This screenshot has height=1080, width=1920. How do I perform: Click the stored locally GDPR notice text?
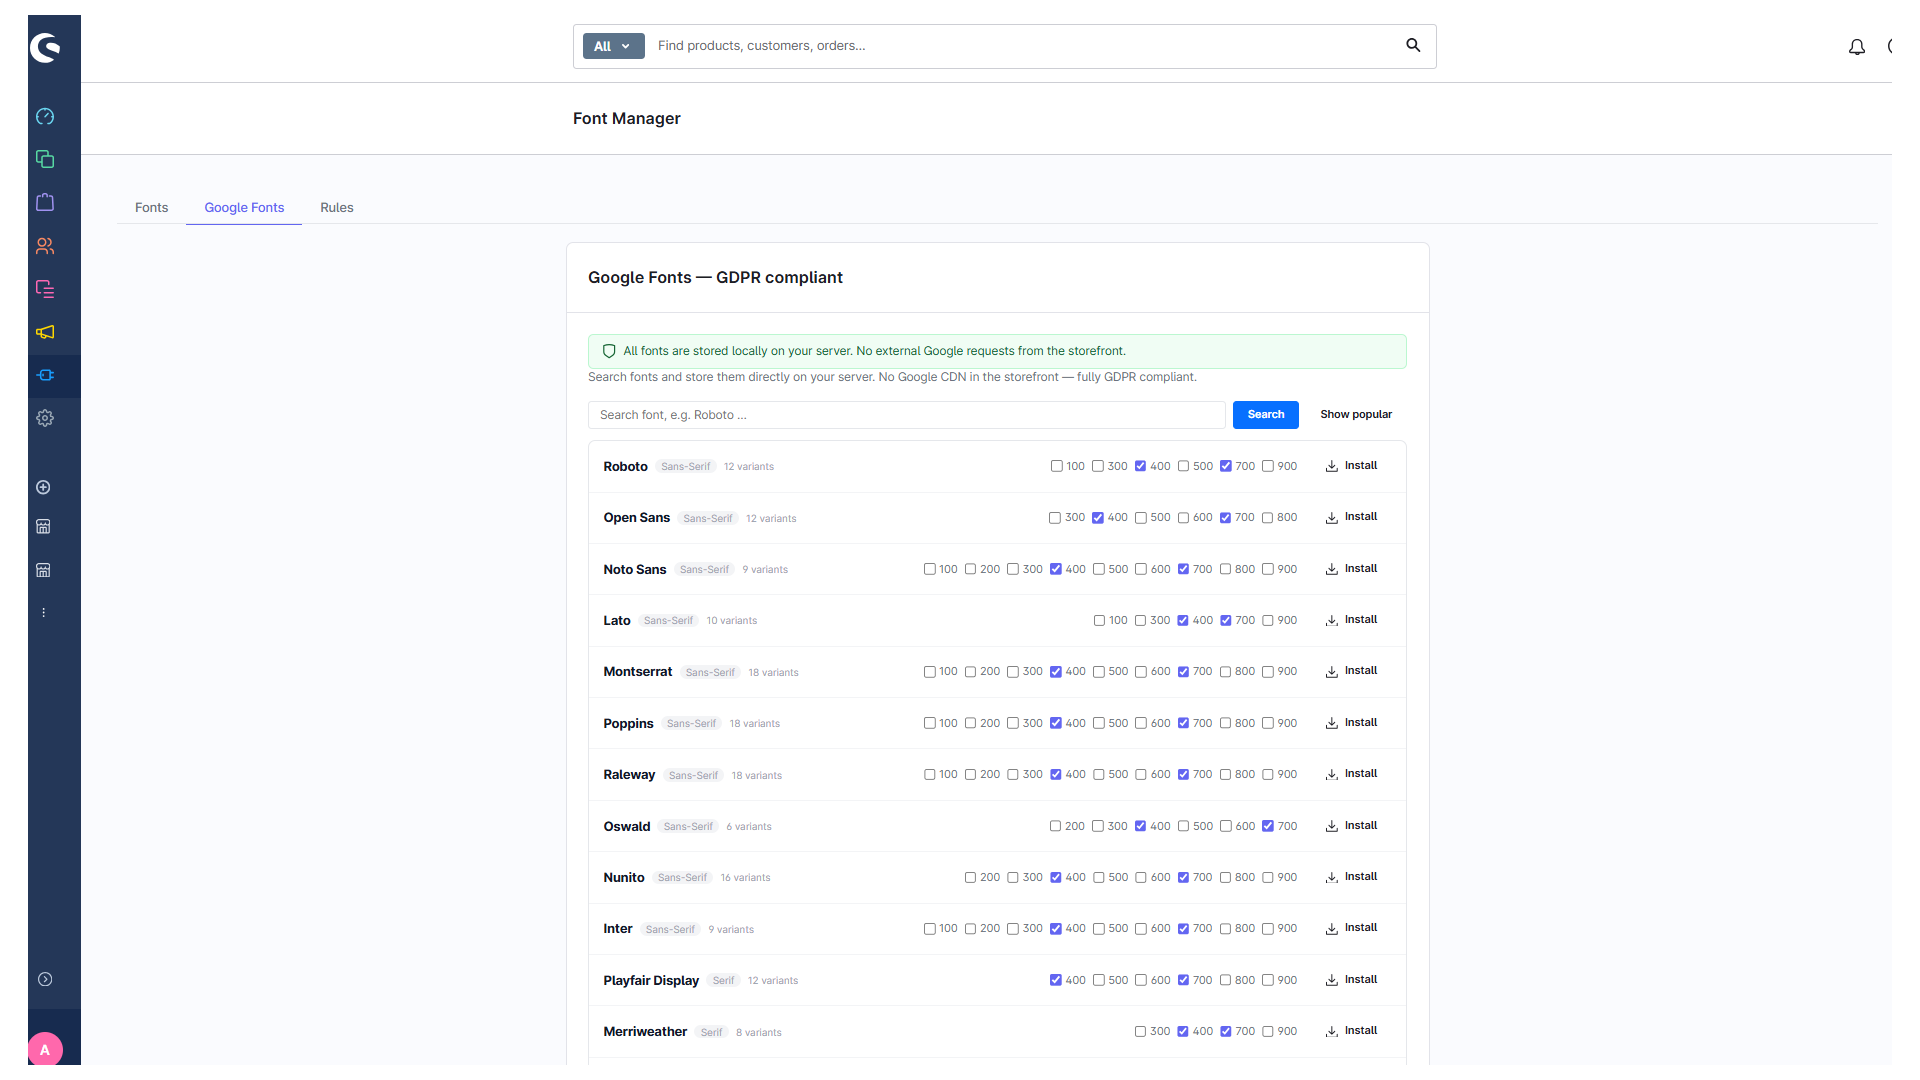[875, 352]
